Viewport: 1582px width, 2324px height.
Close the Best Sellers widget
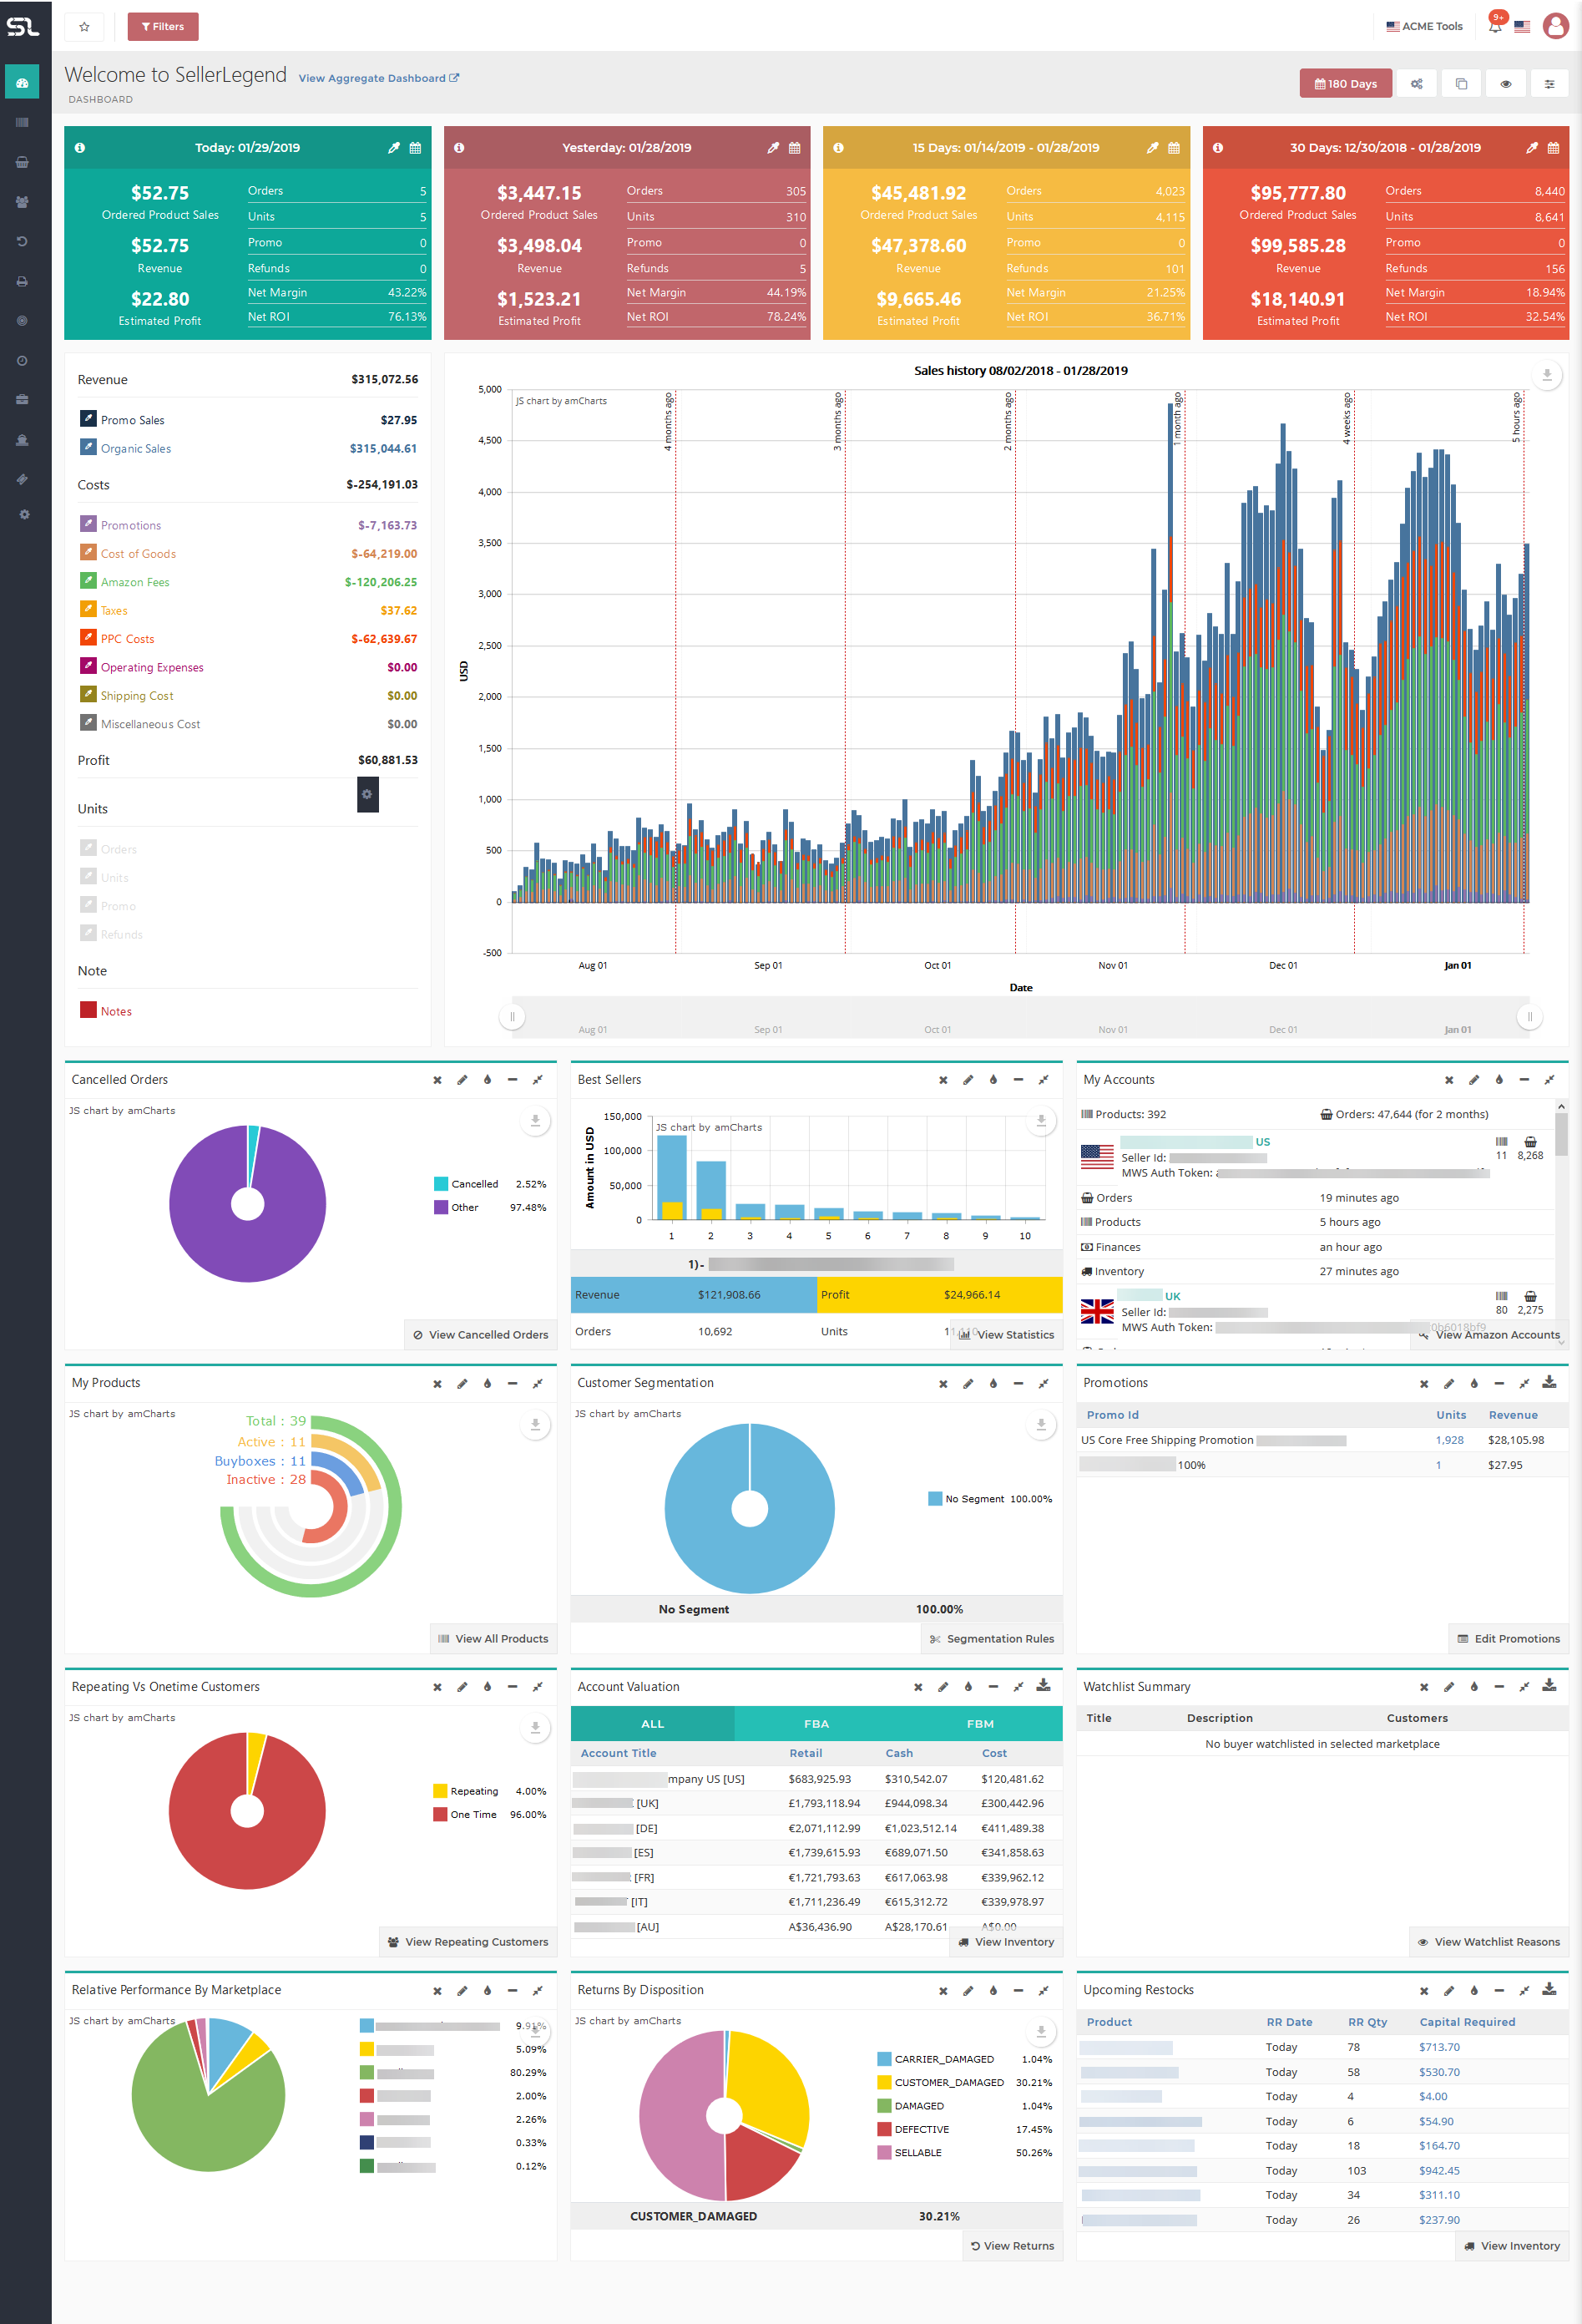coord(943,1080)
